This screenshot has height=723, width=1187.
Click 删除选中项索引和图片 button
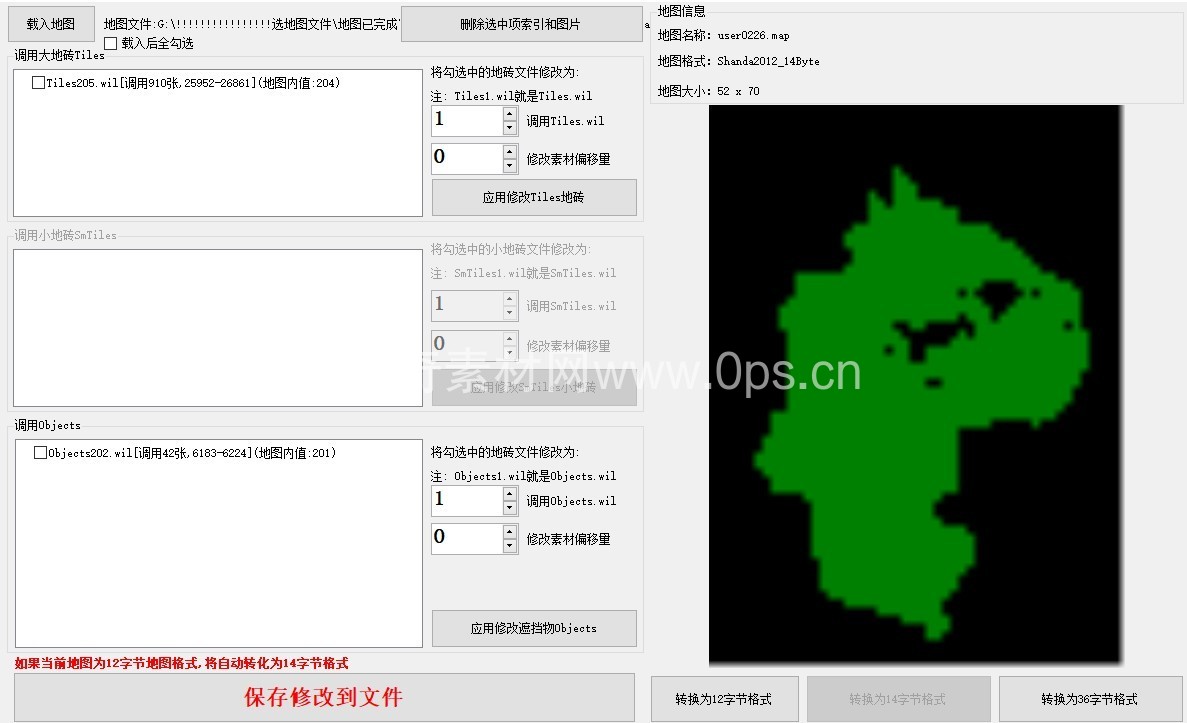click(520, 24)
